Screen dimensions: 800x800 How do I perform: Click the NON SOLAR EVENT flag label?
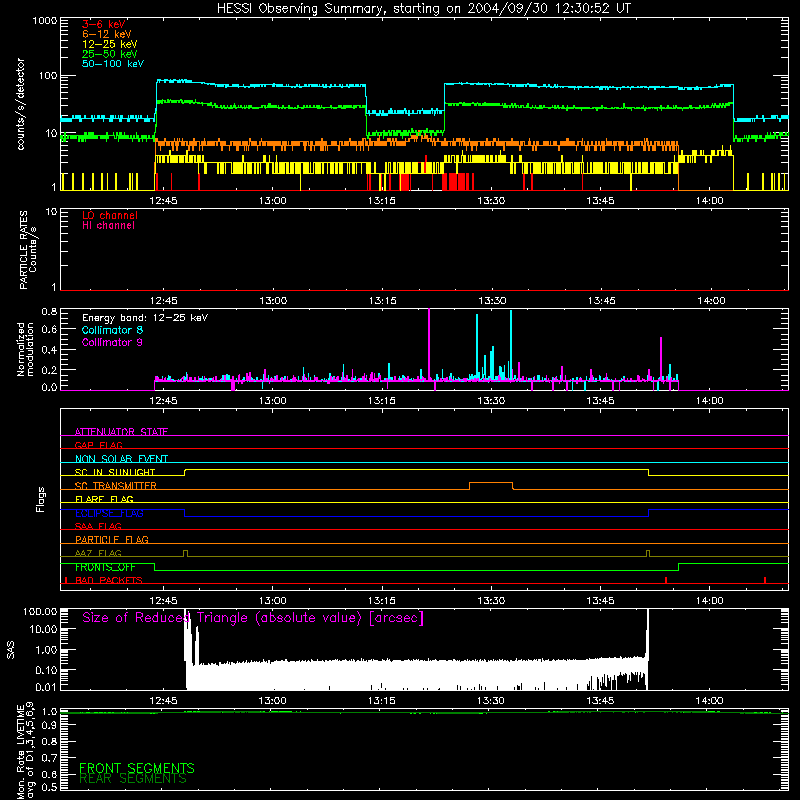(x=121, y=459)
